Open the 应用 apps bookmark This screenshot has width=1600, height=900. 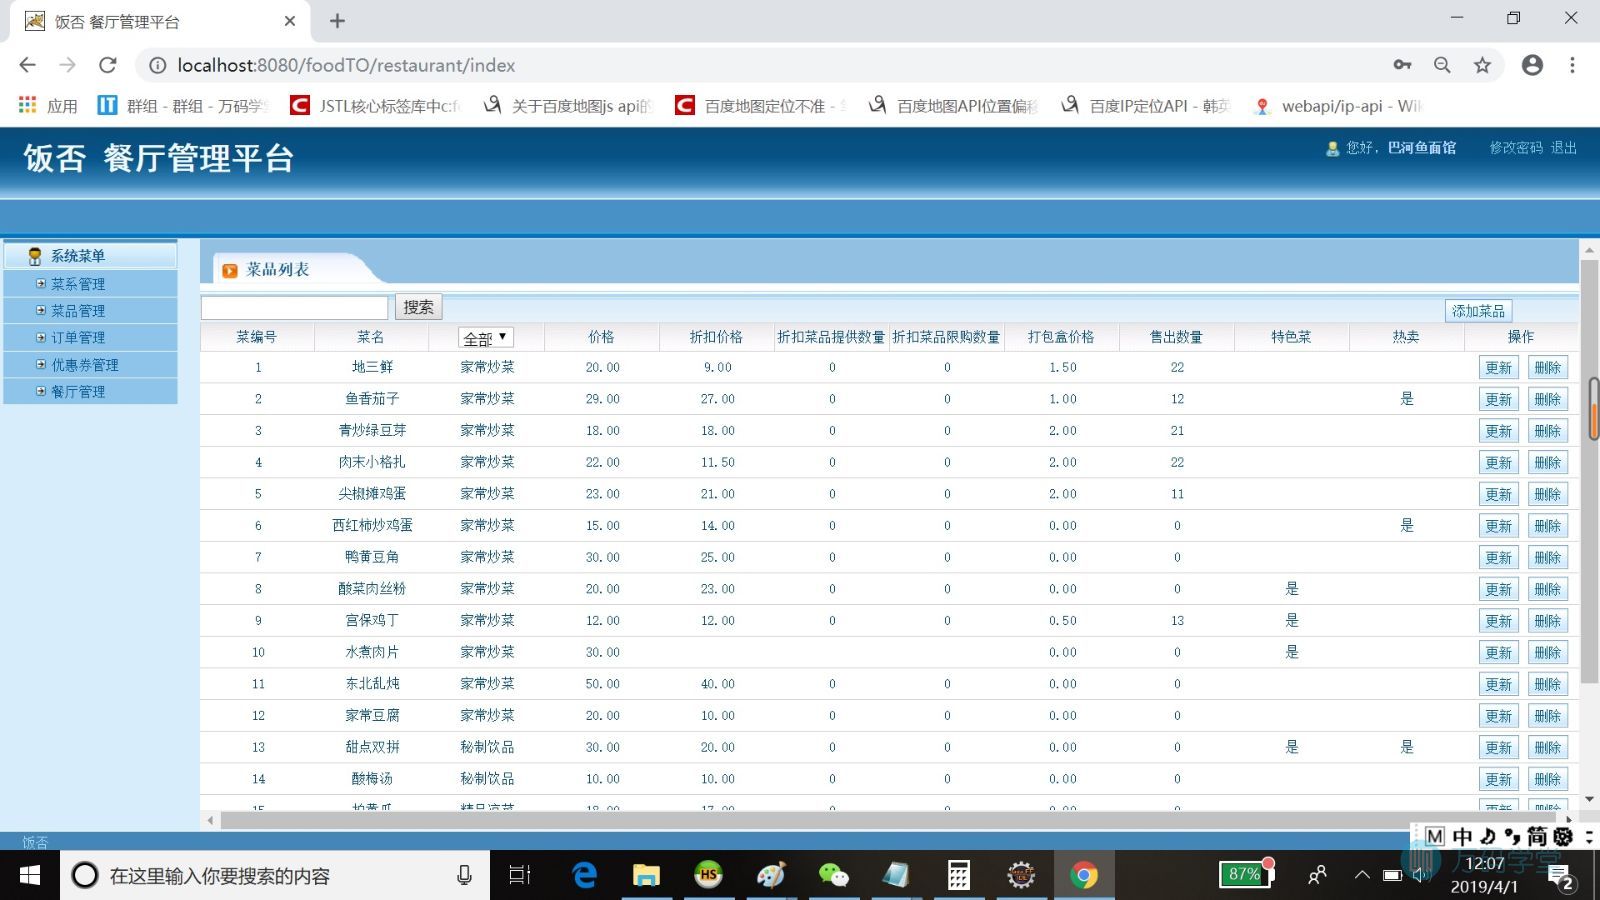point(47,105)
